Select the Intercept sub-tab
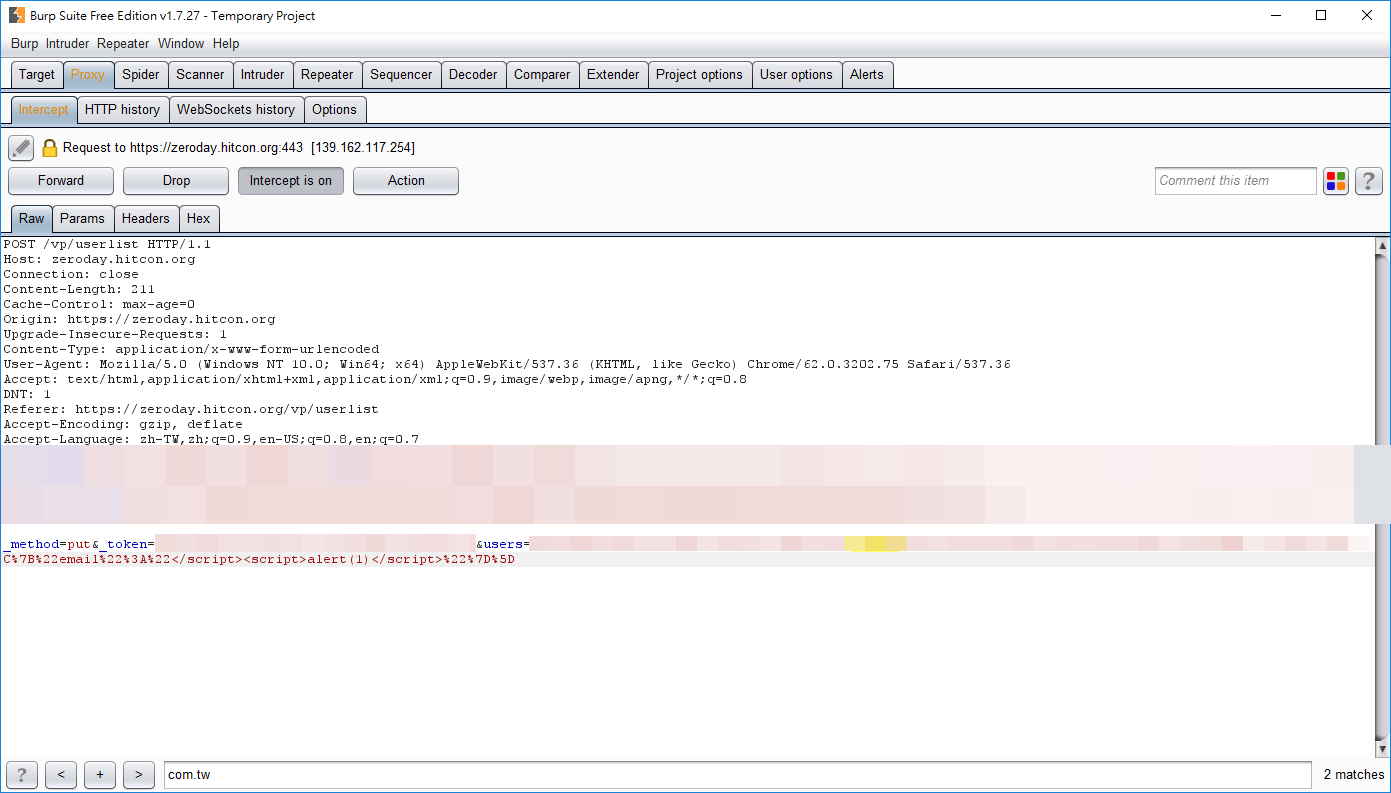1391x793 pixels. coord(44,110)
